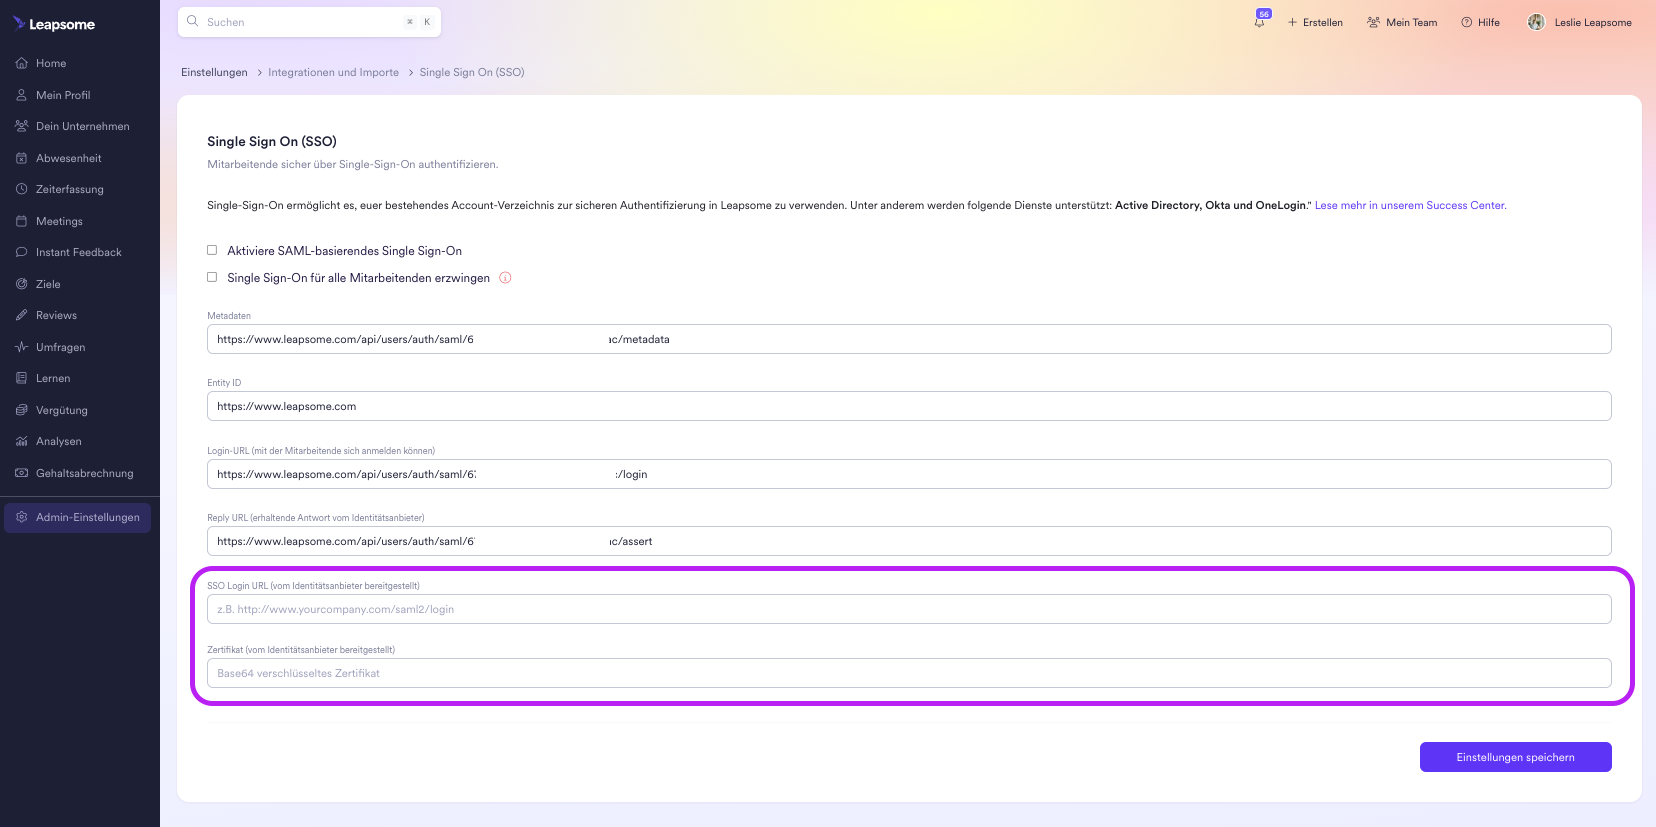Toggle Single Sign-On für alle Mitarbeitenden erzwingen
Image resolution: width=1656 pixels, height=827 pixels.
212,277
